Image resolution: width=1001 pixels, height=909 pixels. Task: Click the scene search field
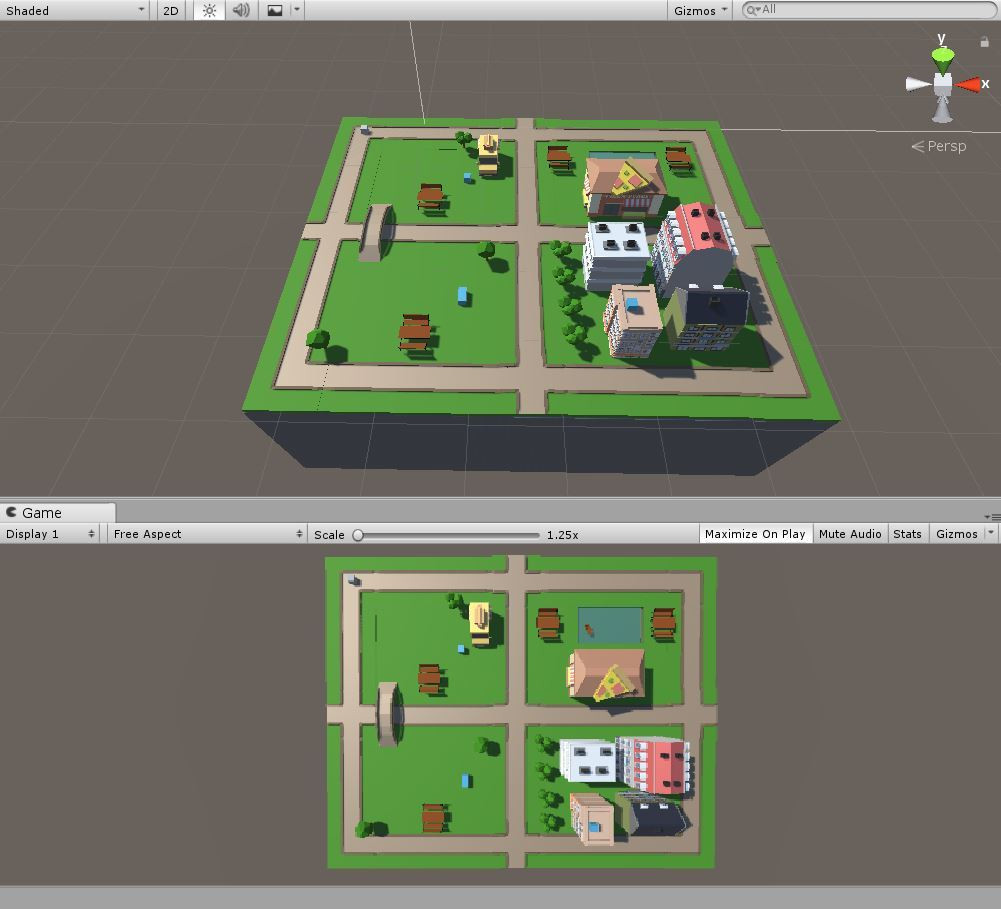click(x=869, y=10)
